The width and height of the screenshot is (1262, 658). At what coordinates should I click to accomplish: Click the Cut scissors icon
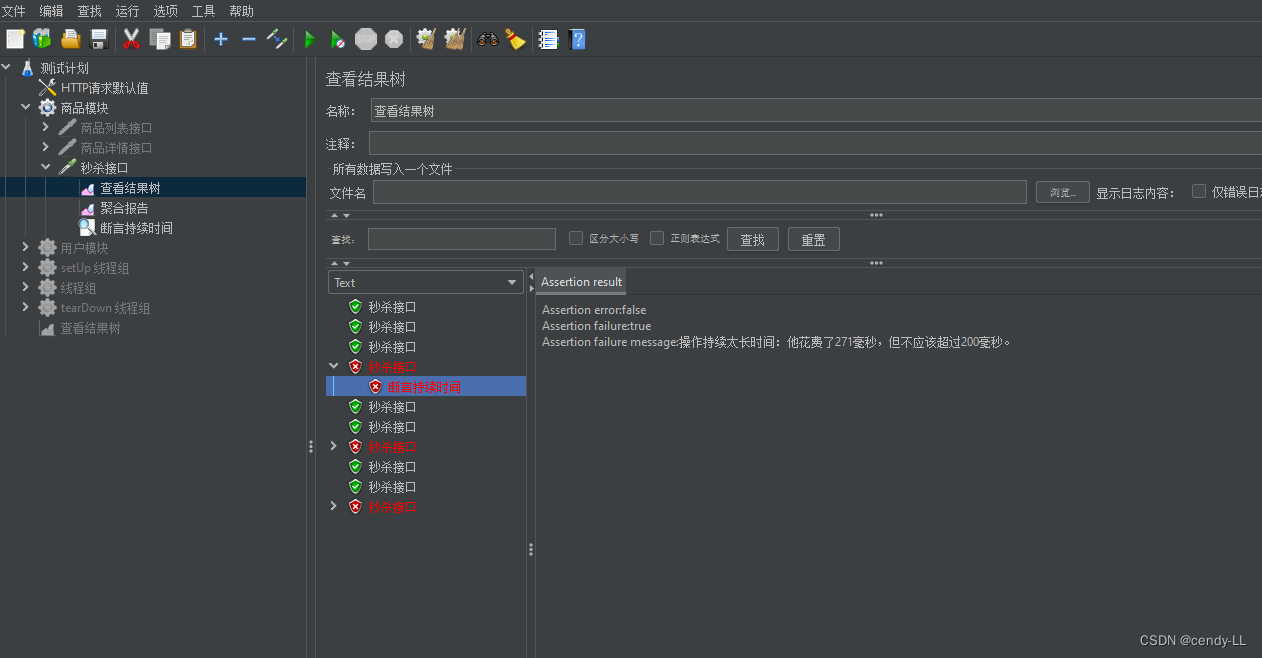pos(131,39)
